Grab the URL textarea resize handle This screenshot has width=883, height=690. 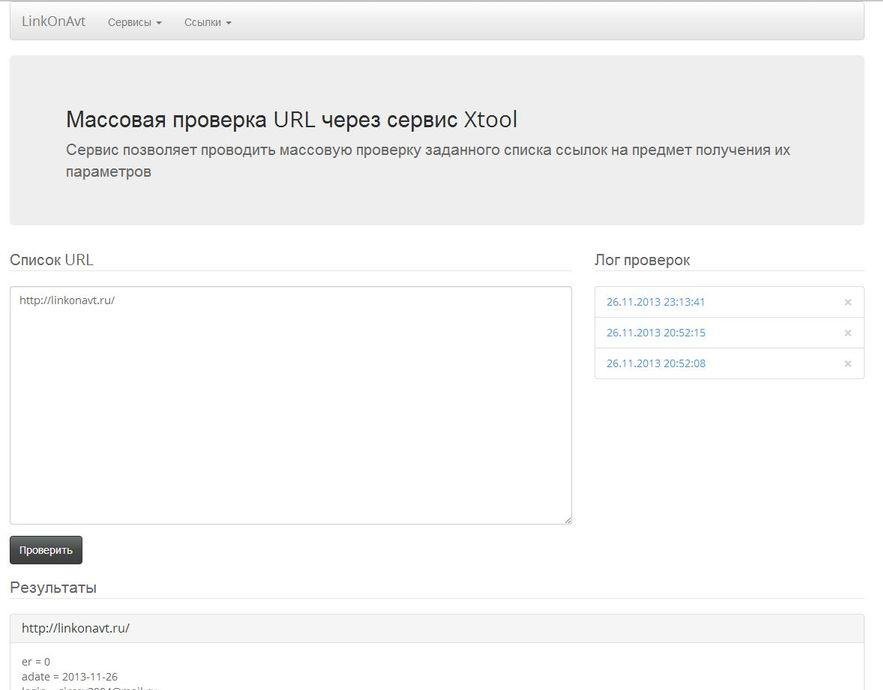[x=567, y=519]
